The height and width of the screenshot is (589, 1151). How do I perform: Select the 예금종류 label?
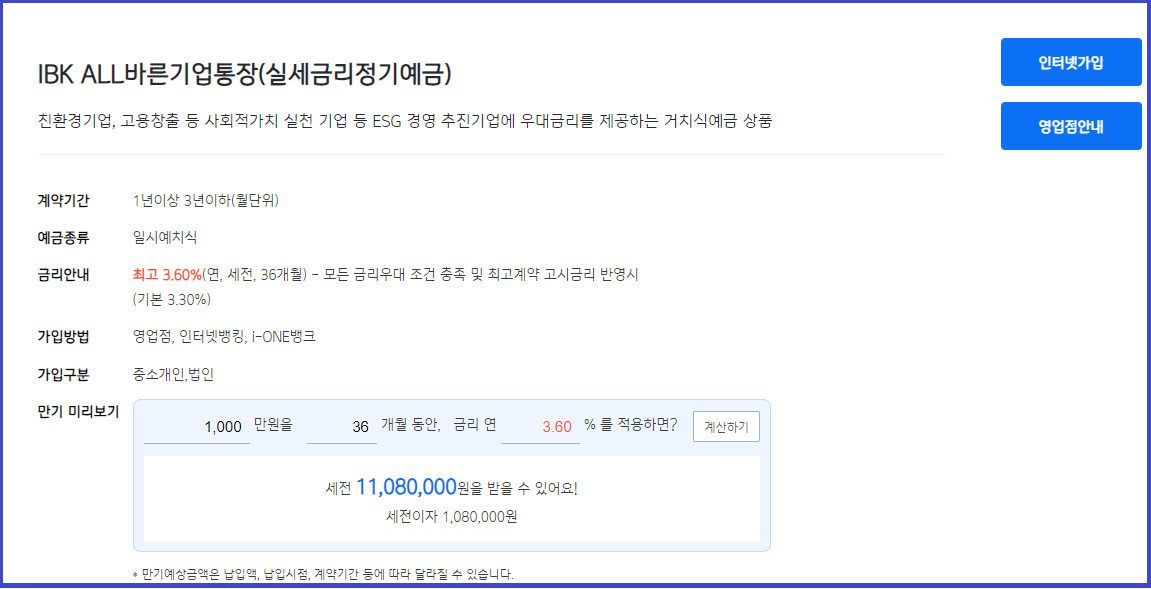(x=63, y=238)
